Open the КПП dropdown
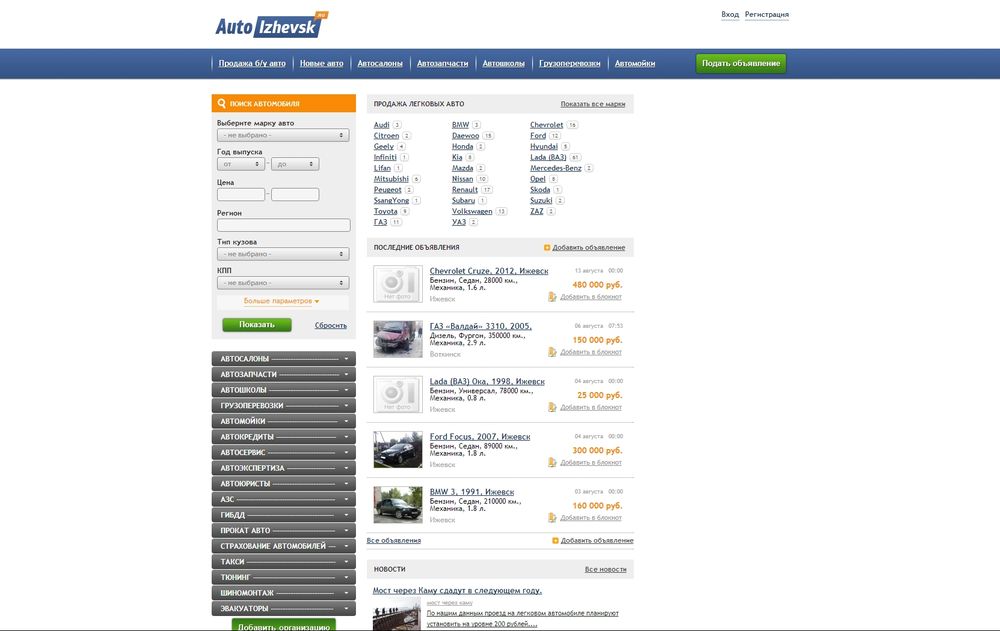 tap(283, 283)
